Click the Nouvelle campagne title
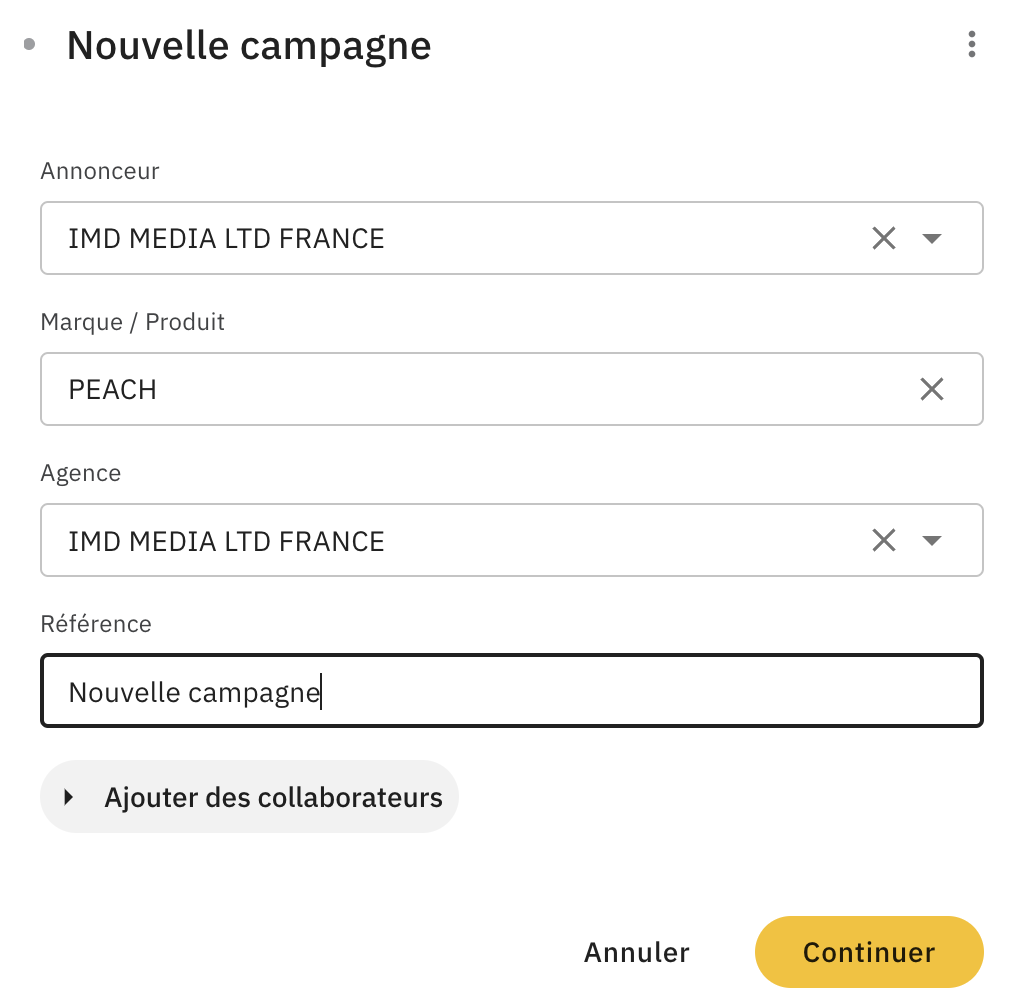Image resolution: width=1026 pixels, height=1006 pixels. pos(248,45)
